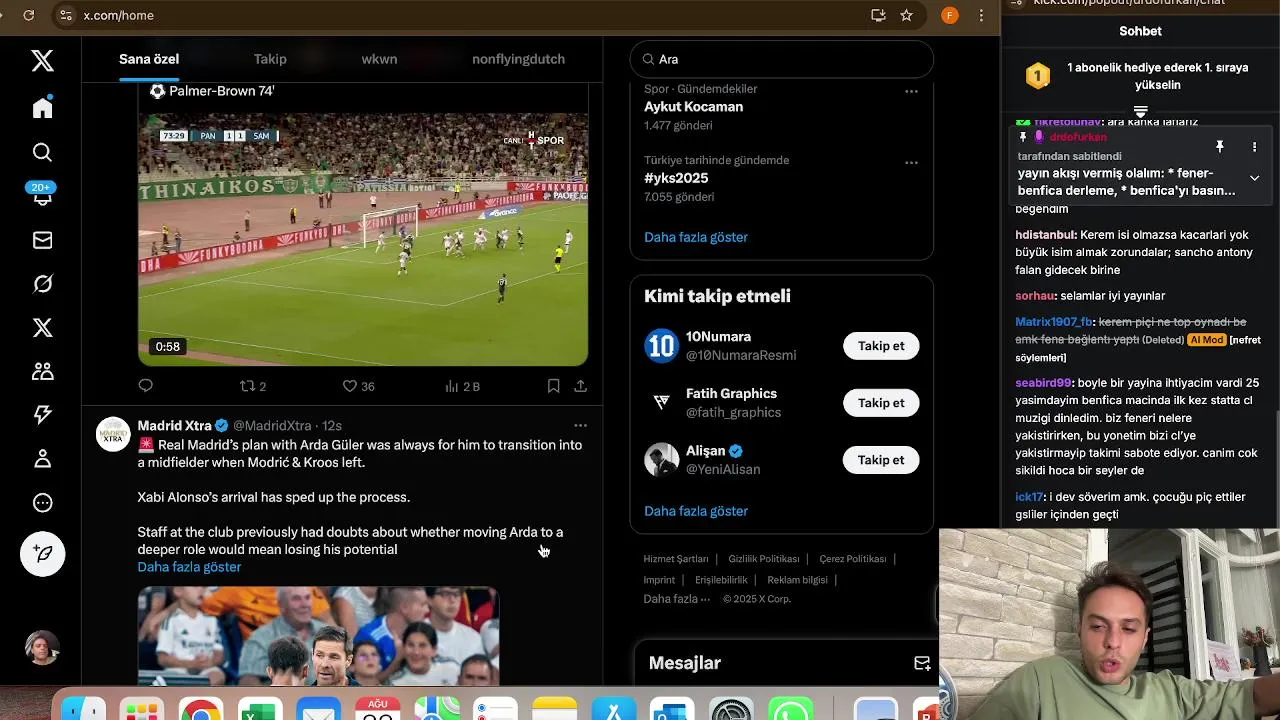Screen dimensions: 1280x720
Task: Open Chrome install app icon in address bar
Action: 878,15
